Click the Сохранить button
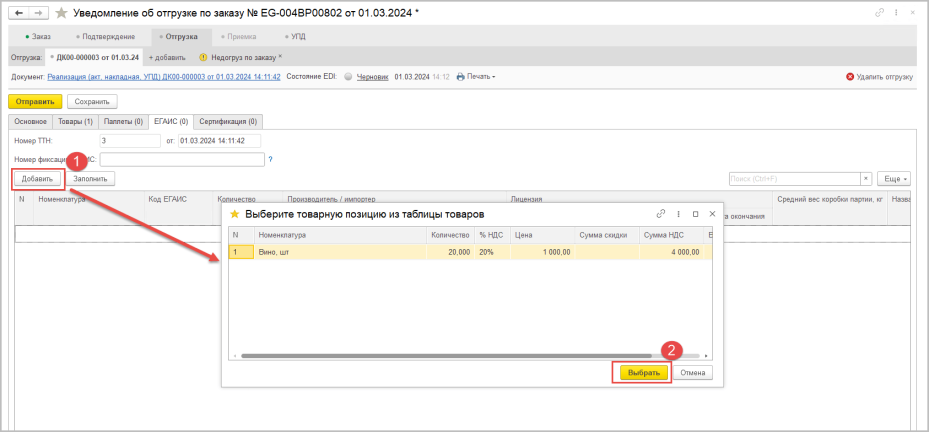Viewport: 929px width, 432px height. pos(92,101)
